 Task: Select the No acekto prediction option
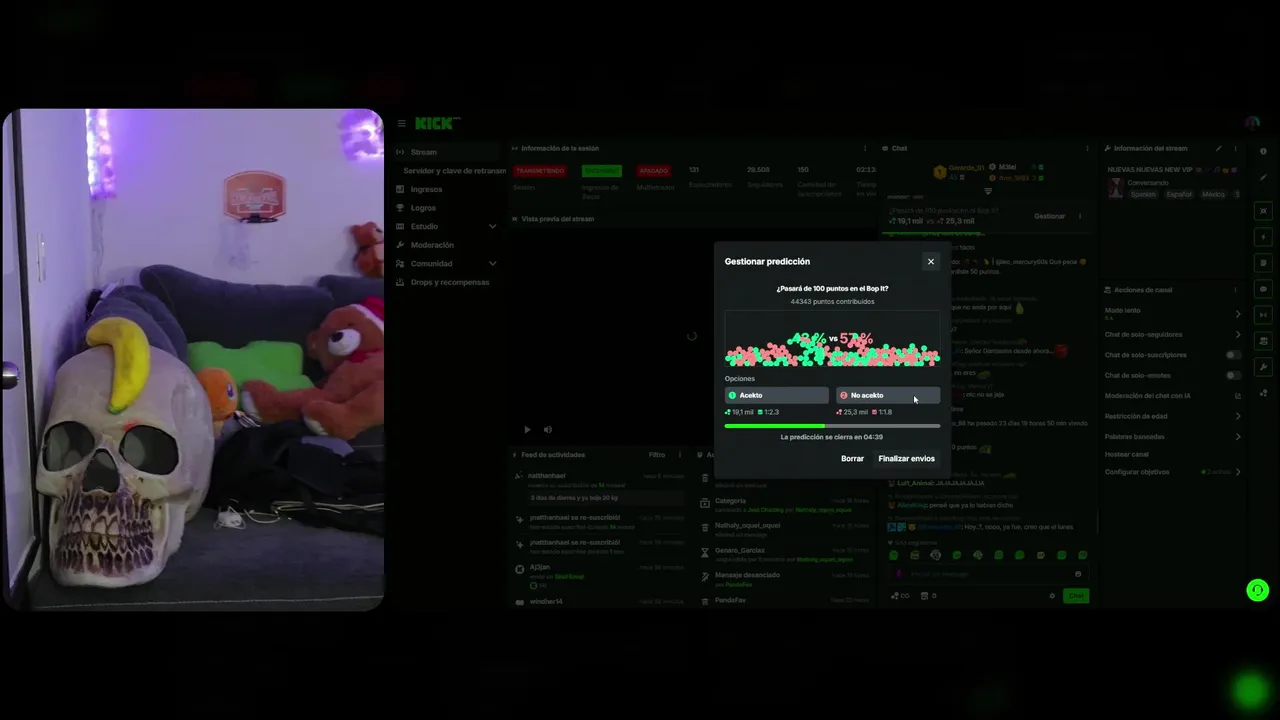(x=888, y=395)
